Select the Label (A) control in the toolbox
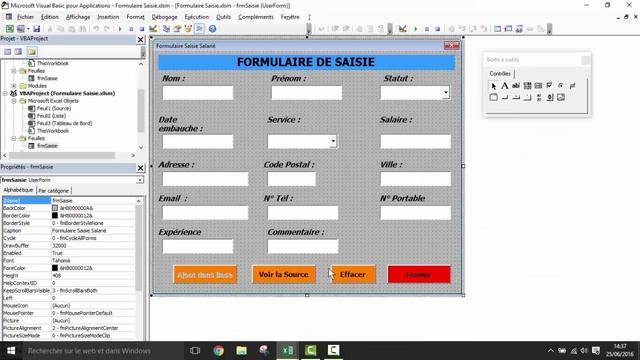The image size is (640, 360). (x=505, y=86)
